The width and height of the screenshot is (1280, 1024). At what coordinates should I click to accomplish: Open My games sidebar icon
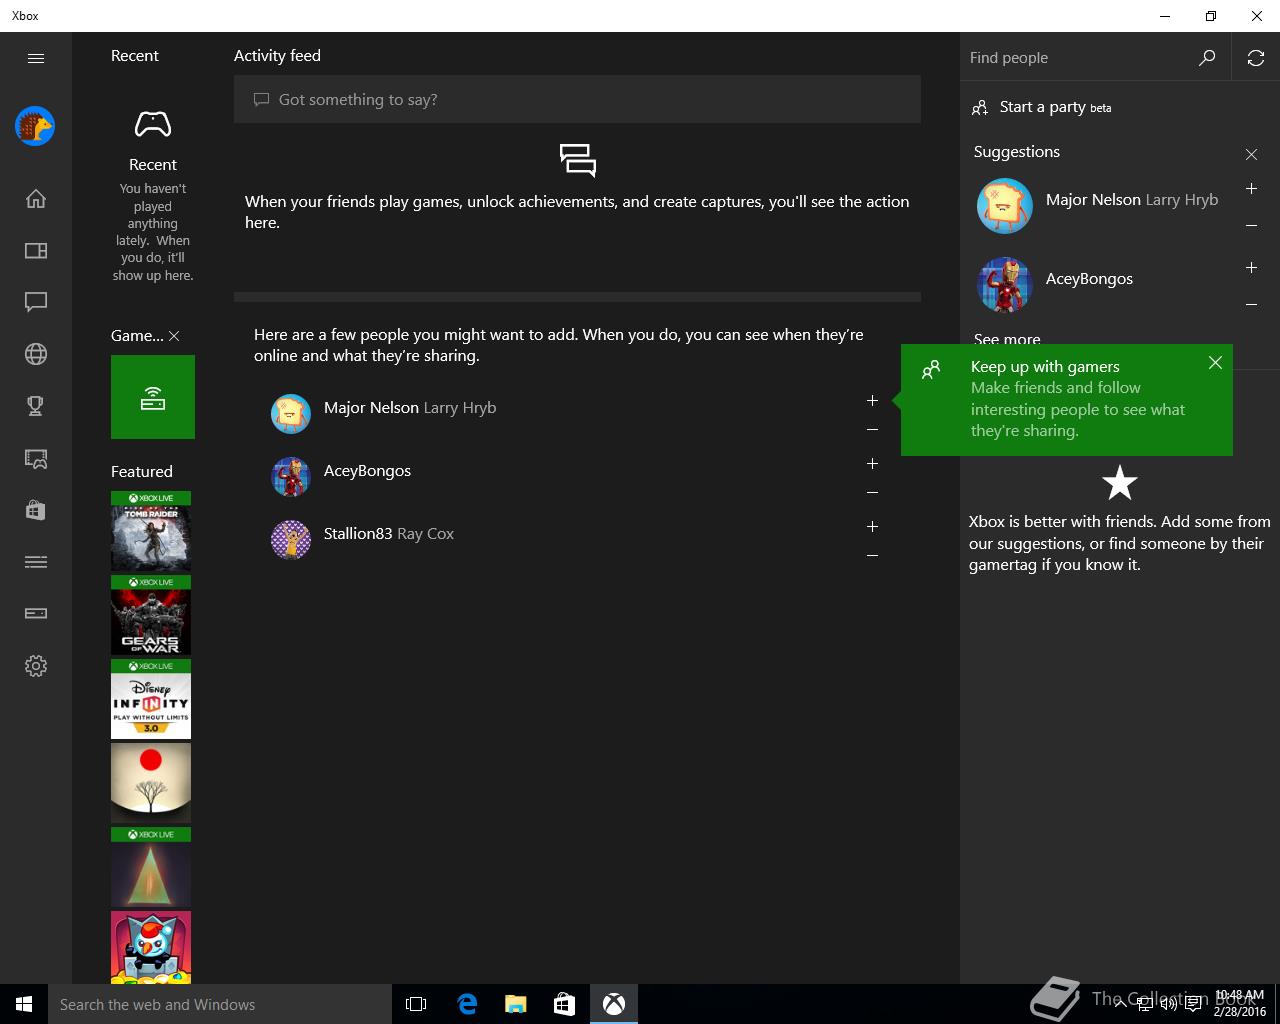(36, 251)
